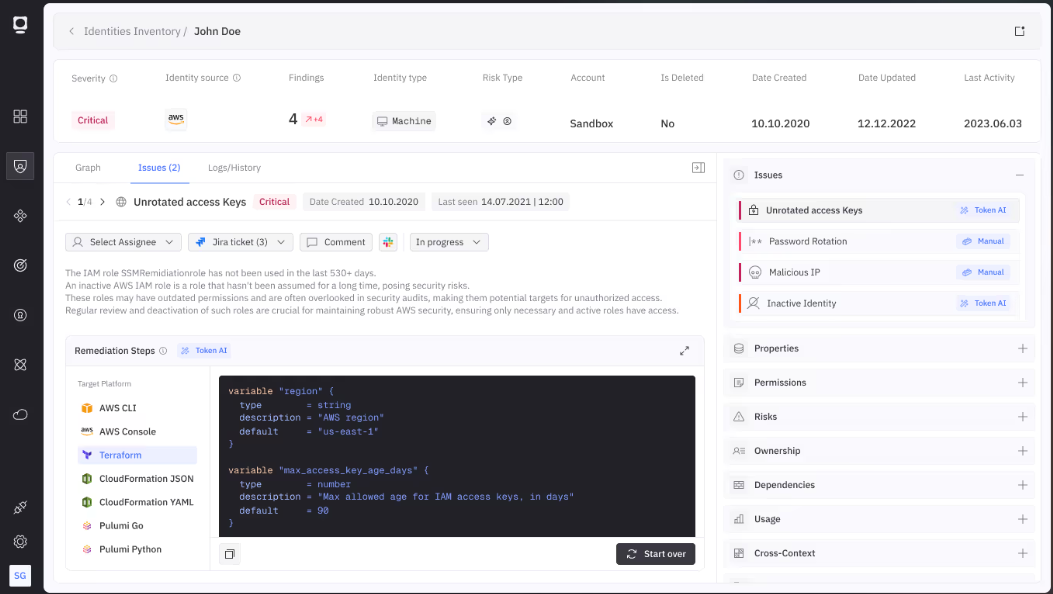Open the plug connector icon in sidebar
The image size is (1053, 594).
pos(20,507)
